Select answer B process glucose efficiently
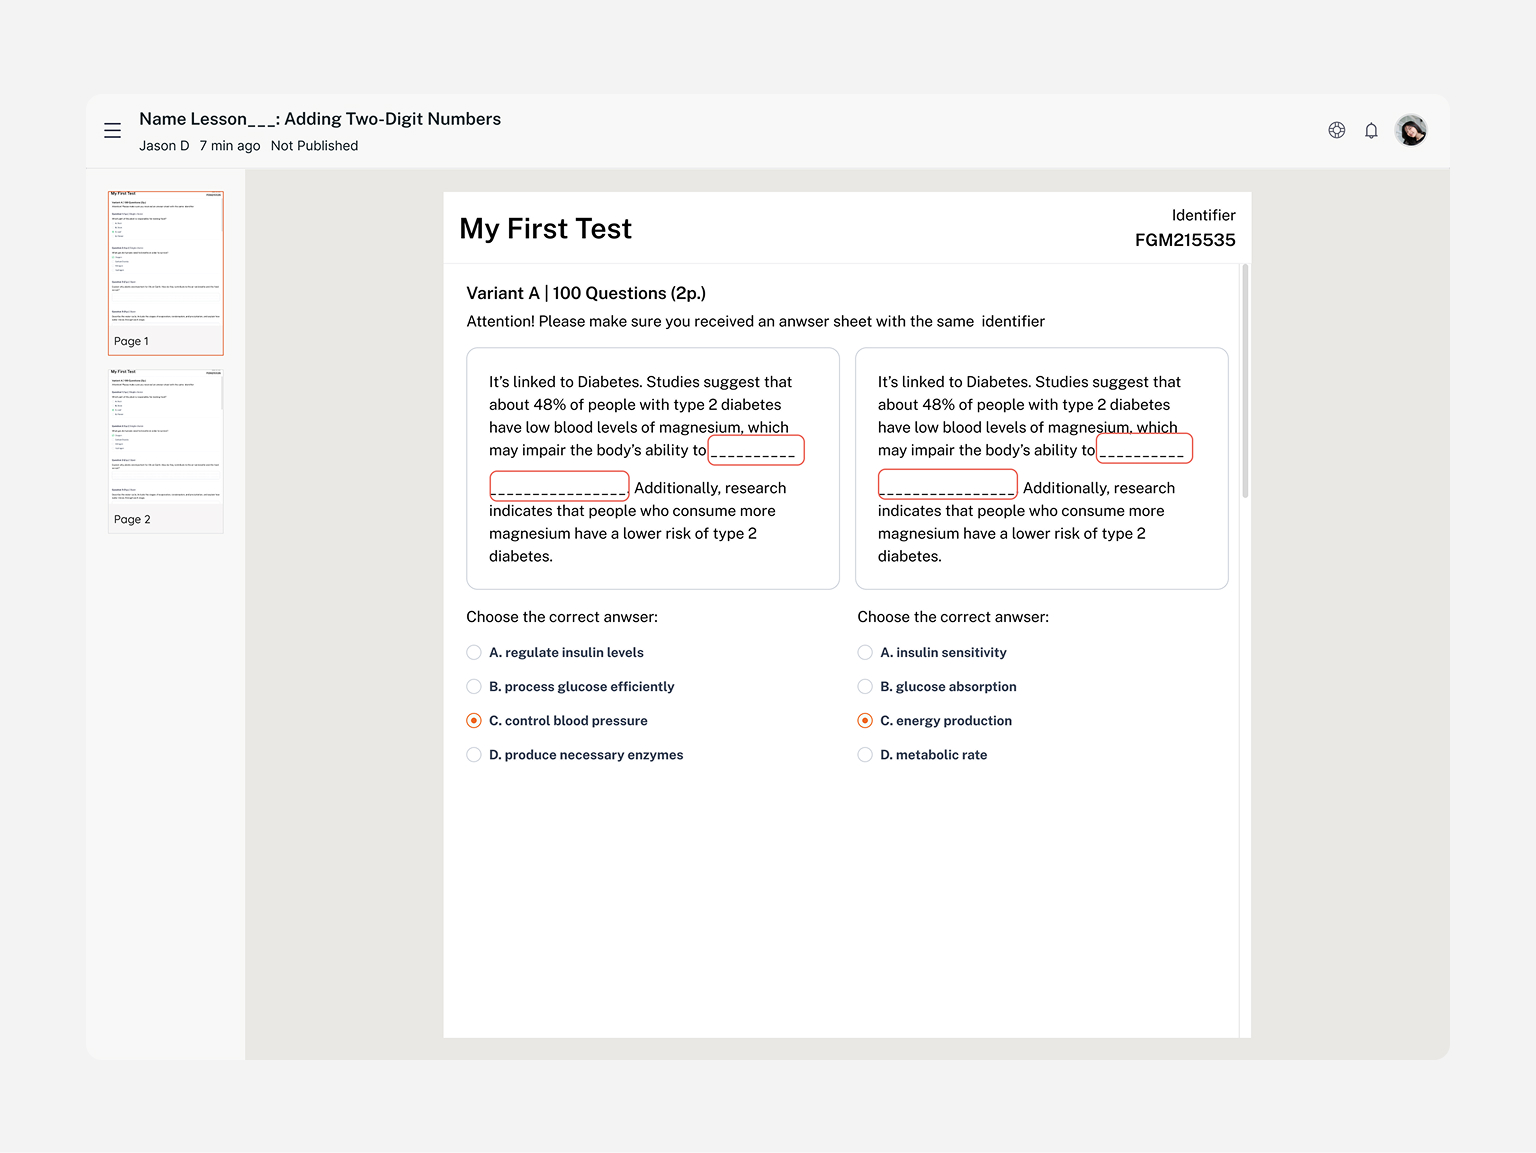 (473, 687)
